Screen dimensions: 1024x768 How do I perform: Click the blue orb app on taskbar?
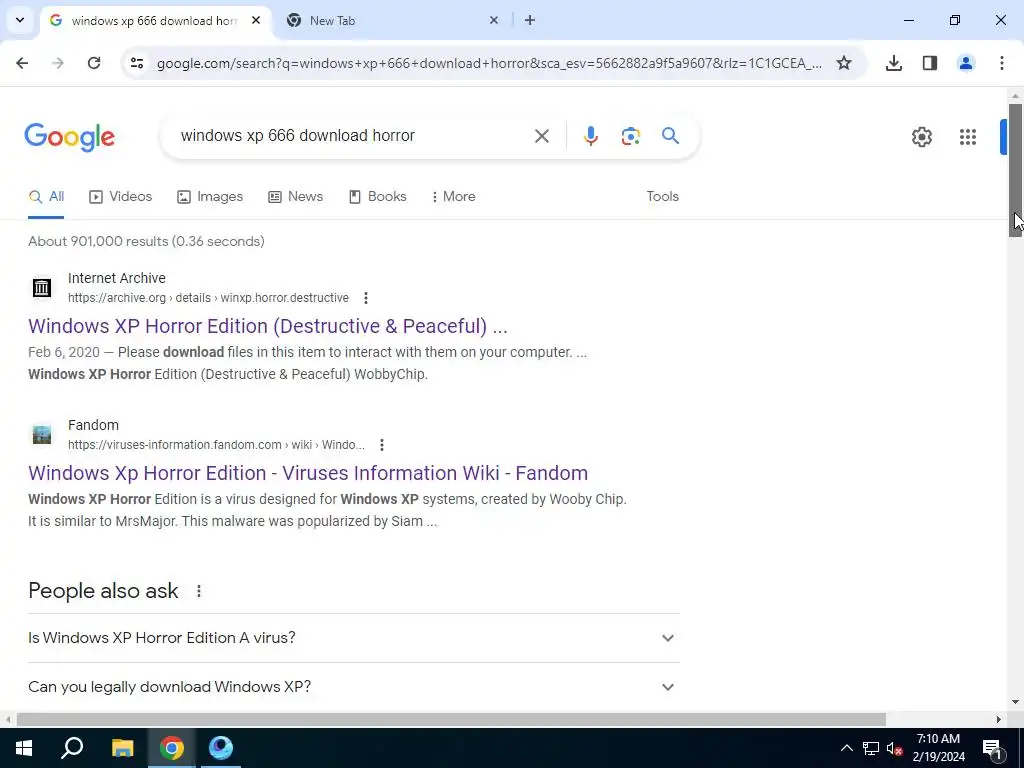(x=221, y=748)
